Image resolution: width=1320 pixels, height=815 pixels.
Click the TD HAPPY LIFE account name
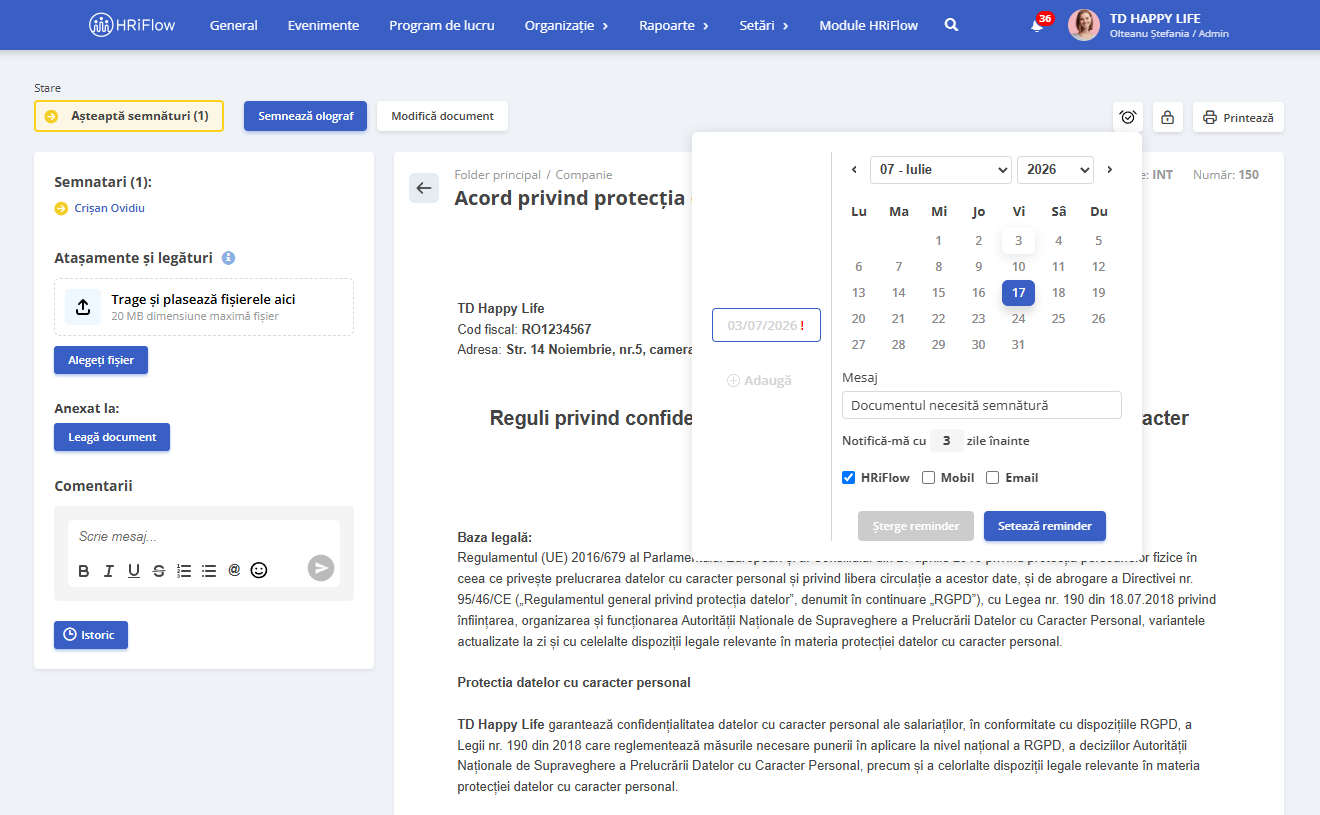1155,18
